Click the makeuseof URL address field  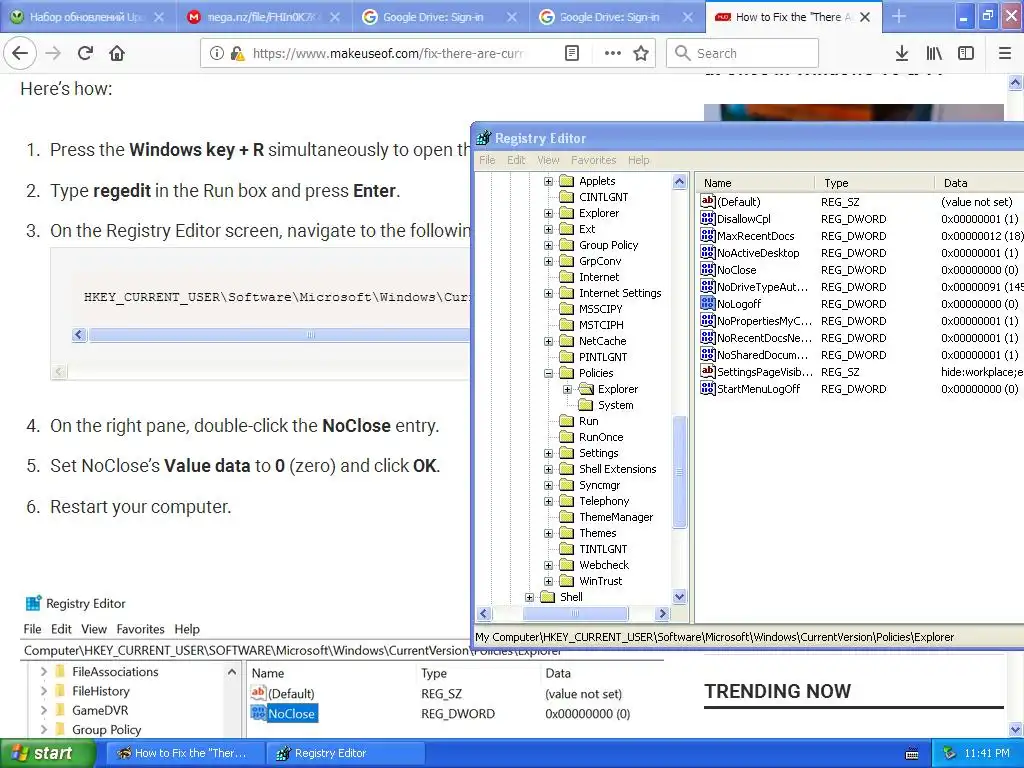click(387, 53)
